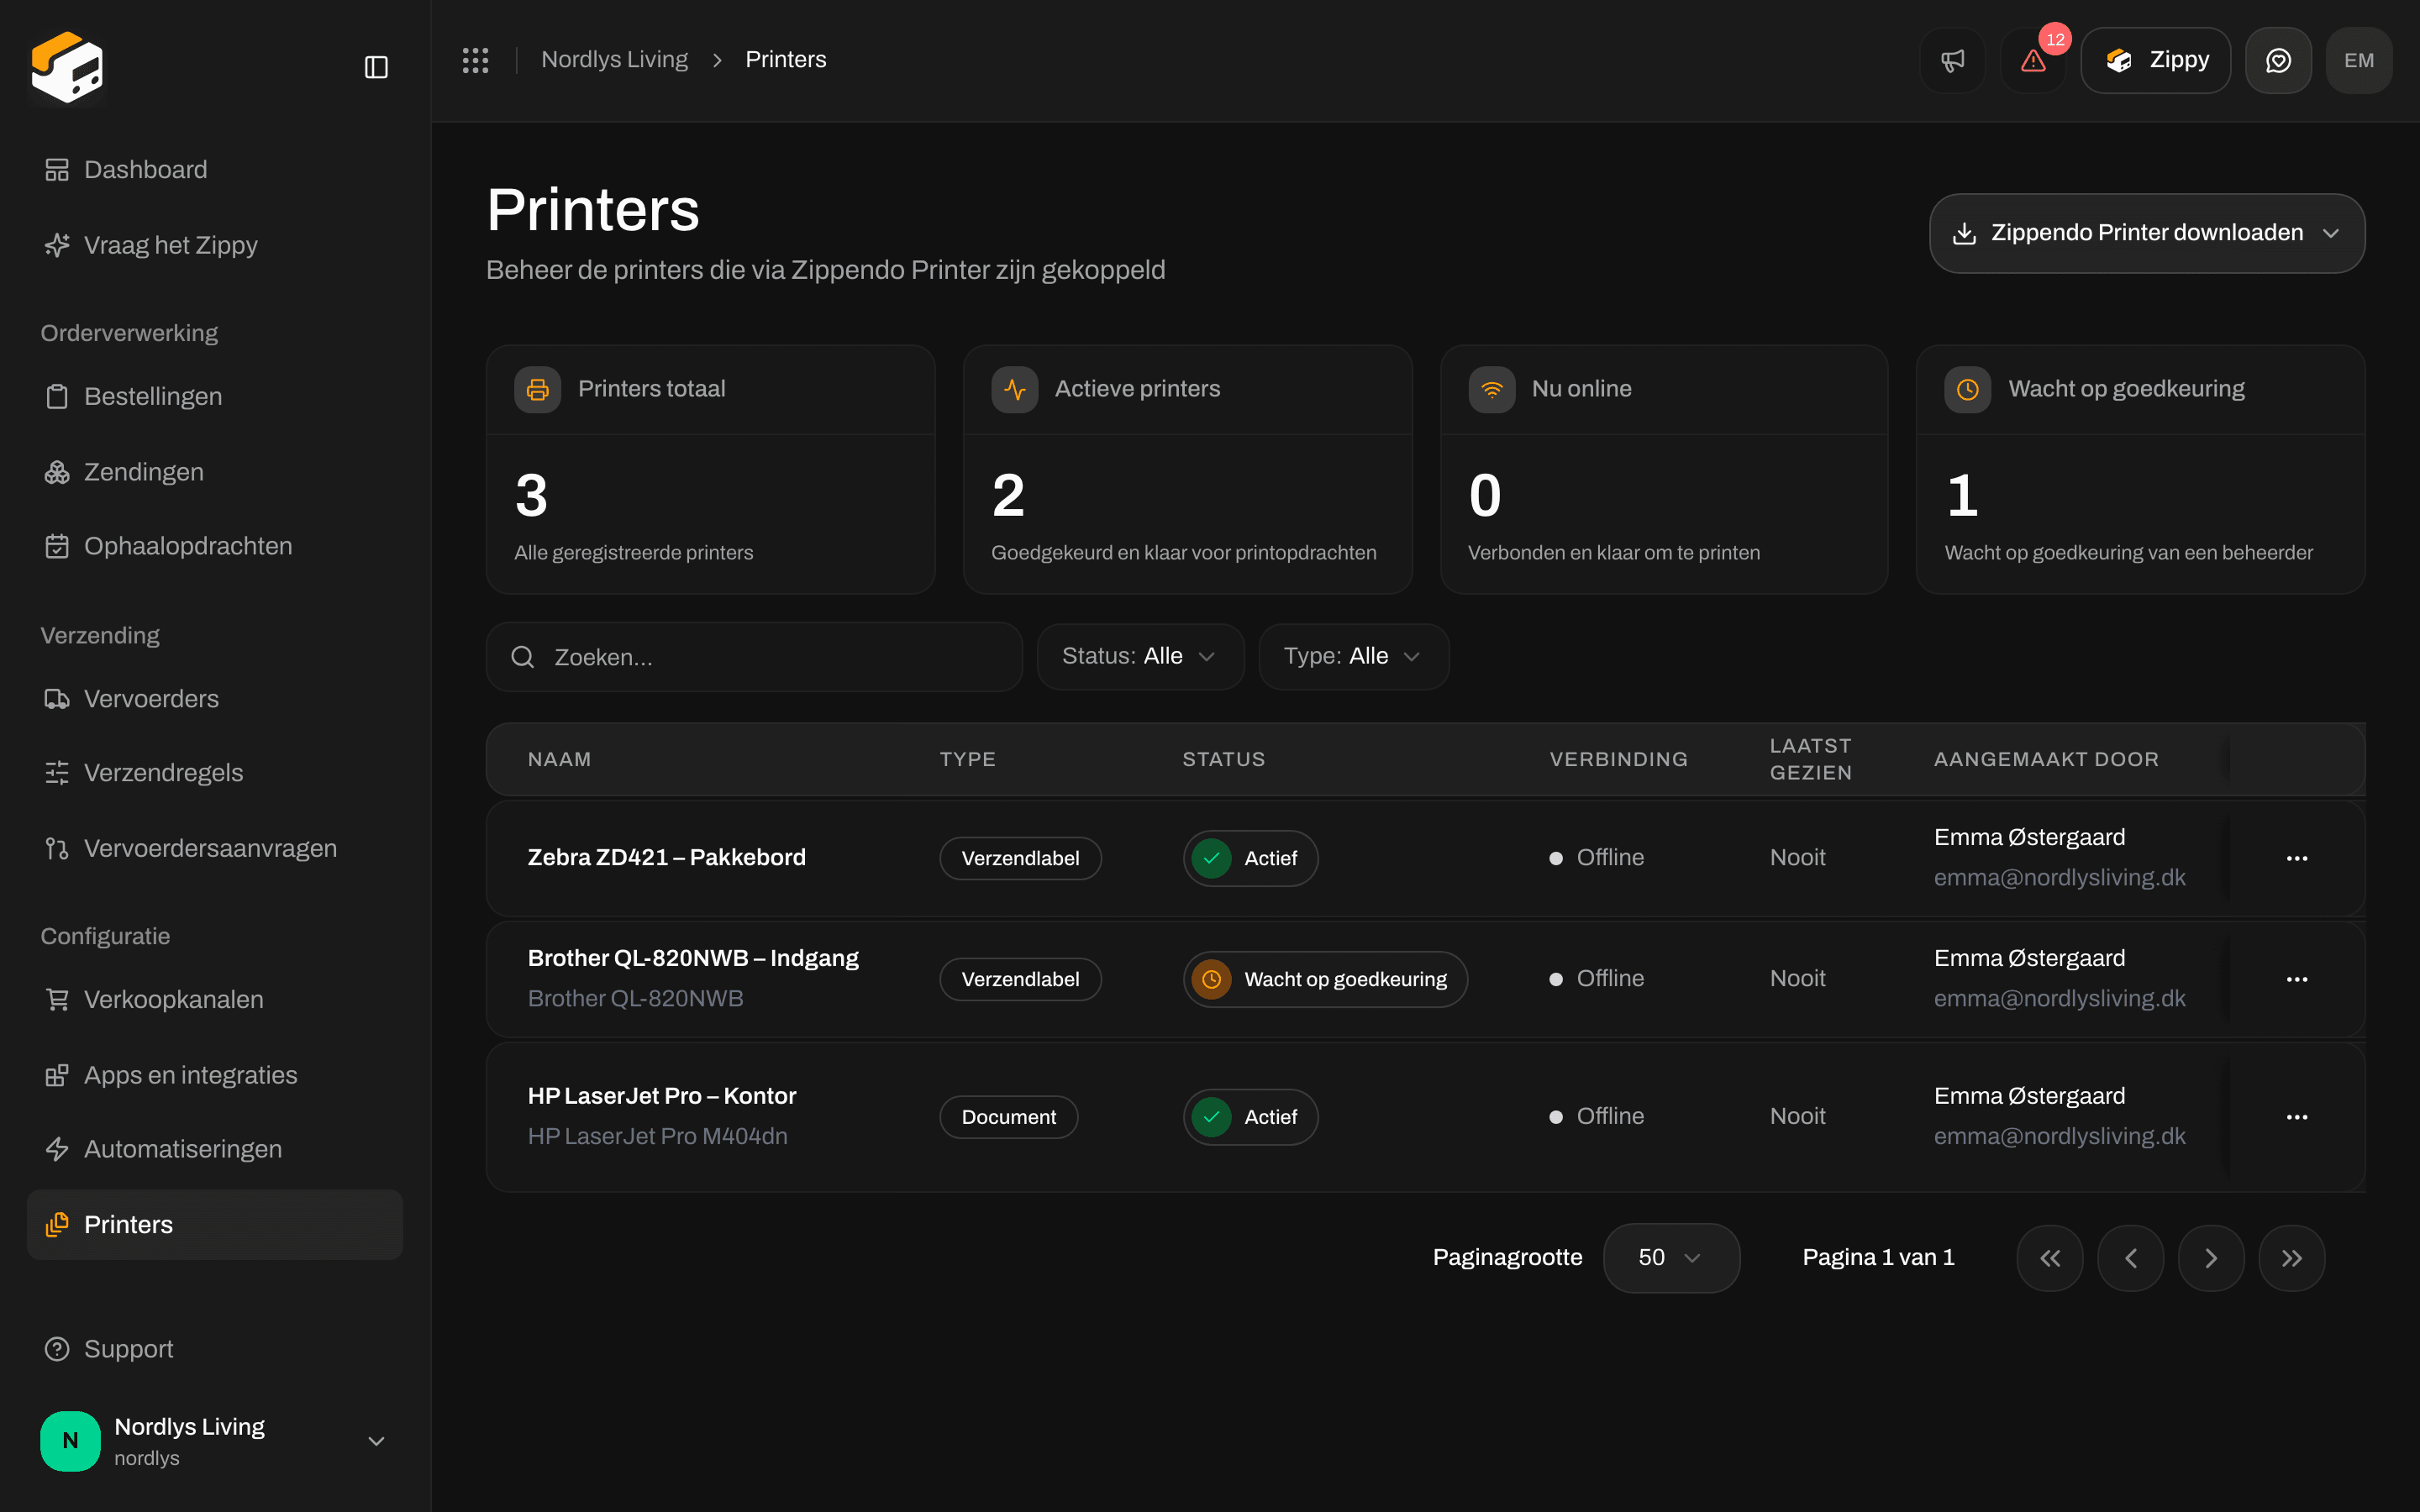Expand the Status filter dropdown

pos(1140,656)
